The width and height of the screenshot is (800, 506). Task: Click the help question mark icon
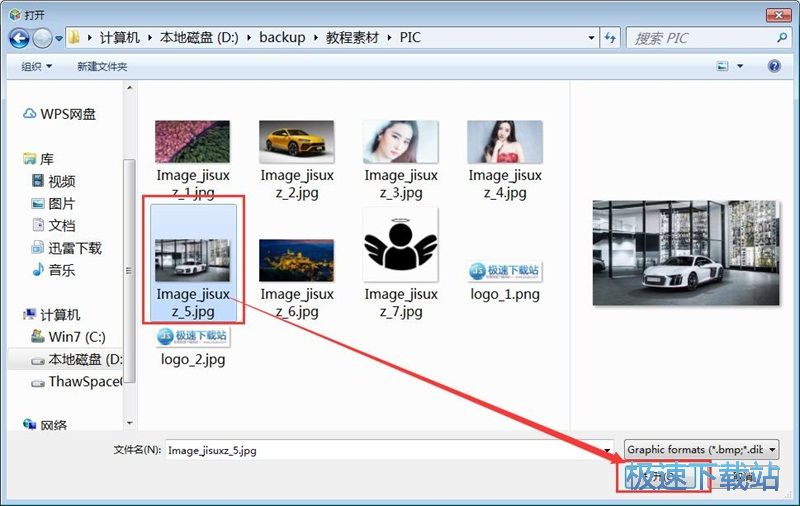click(x=773, y=66)
